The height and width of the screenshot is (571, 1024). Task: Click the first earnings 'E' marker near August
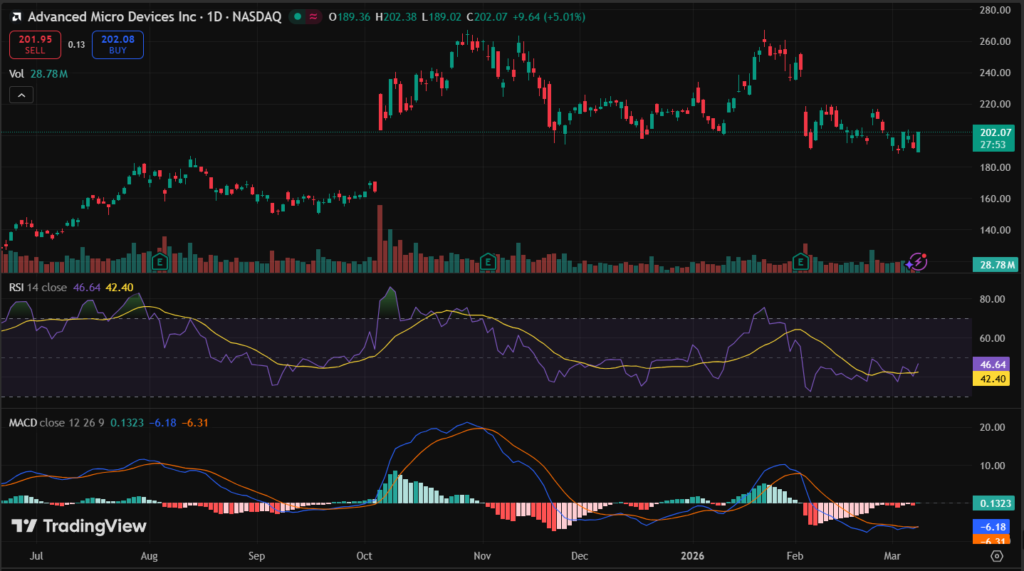160,261
